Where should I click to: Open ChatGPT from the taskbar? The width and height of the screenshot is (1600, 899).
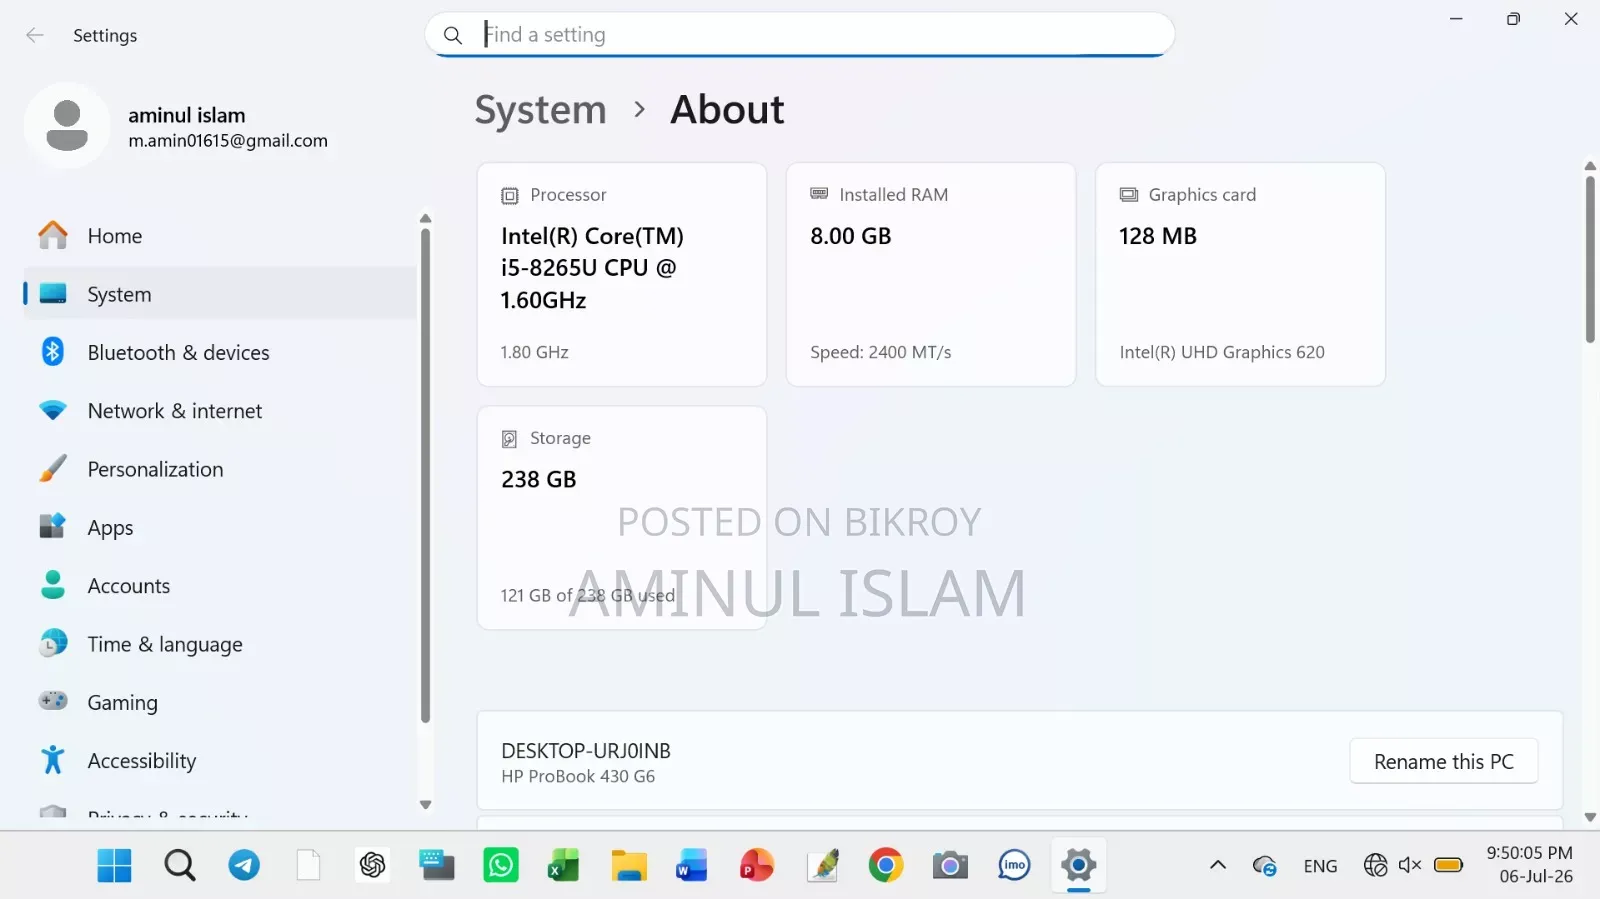click(x=373, y=865)
